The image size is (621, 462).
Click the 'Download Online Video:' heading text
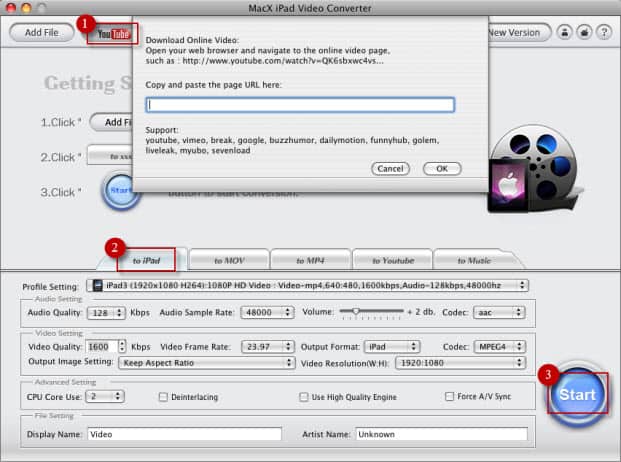[x=192, y=40]
